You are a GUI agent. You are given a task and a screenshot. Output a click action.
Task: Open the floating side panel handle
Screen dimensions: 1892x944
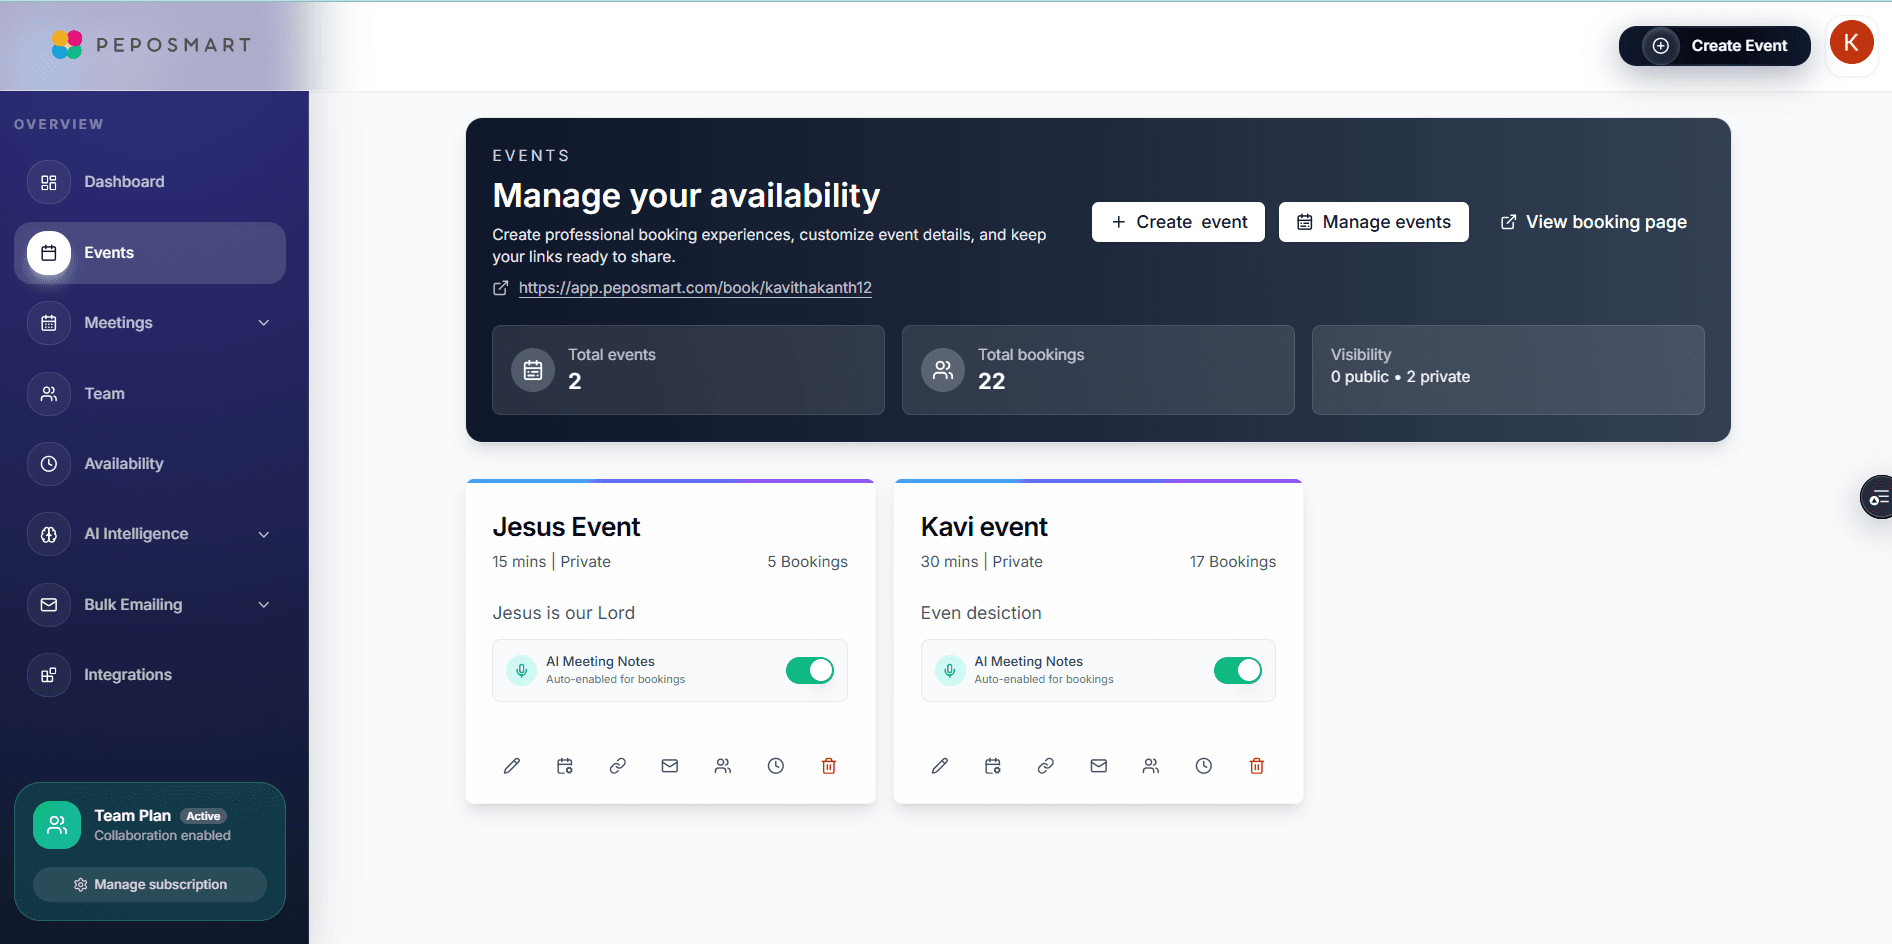(1877, 497)
